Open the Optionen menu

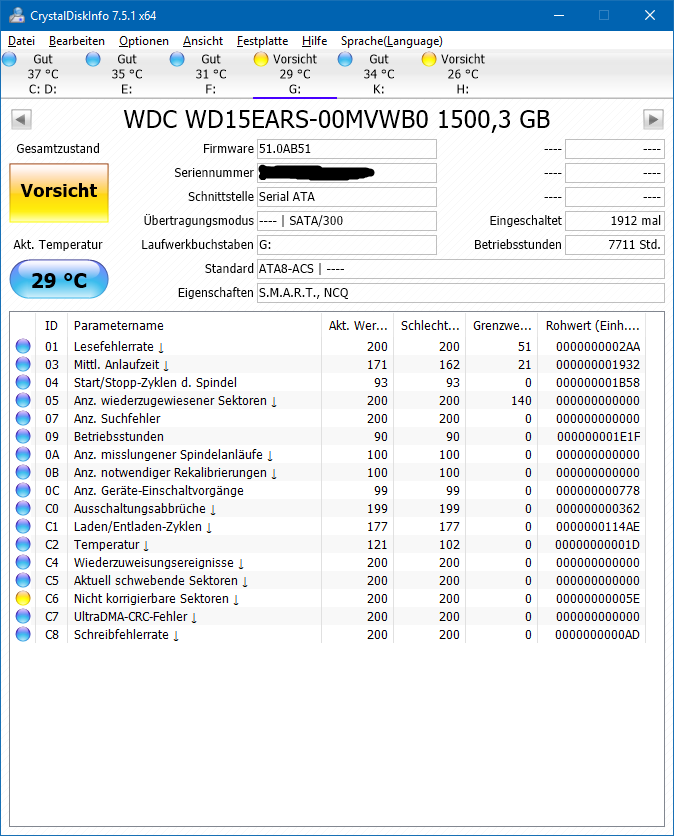coord(144,41)
